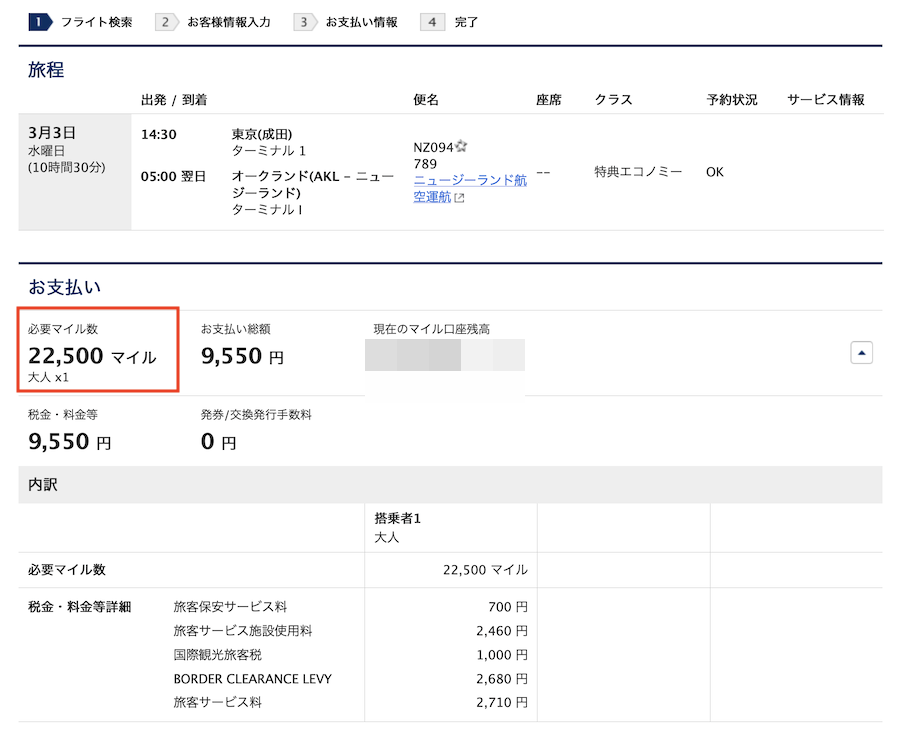Click the Star Alliance icon beside flight NZ094
The height and width of the screenshot is (743, 913).
pyautogui.click(x=462, y=147)
